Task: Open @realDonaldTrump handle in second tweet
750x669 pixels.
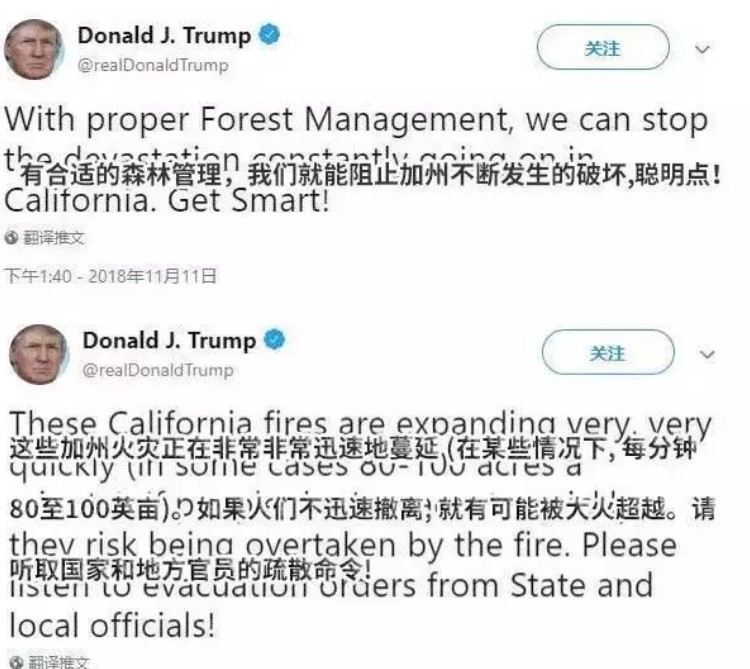Action: point(158,370)
